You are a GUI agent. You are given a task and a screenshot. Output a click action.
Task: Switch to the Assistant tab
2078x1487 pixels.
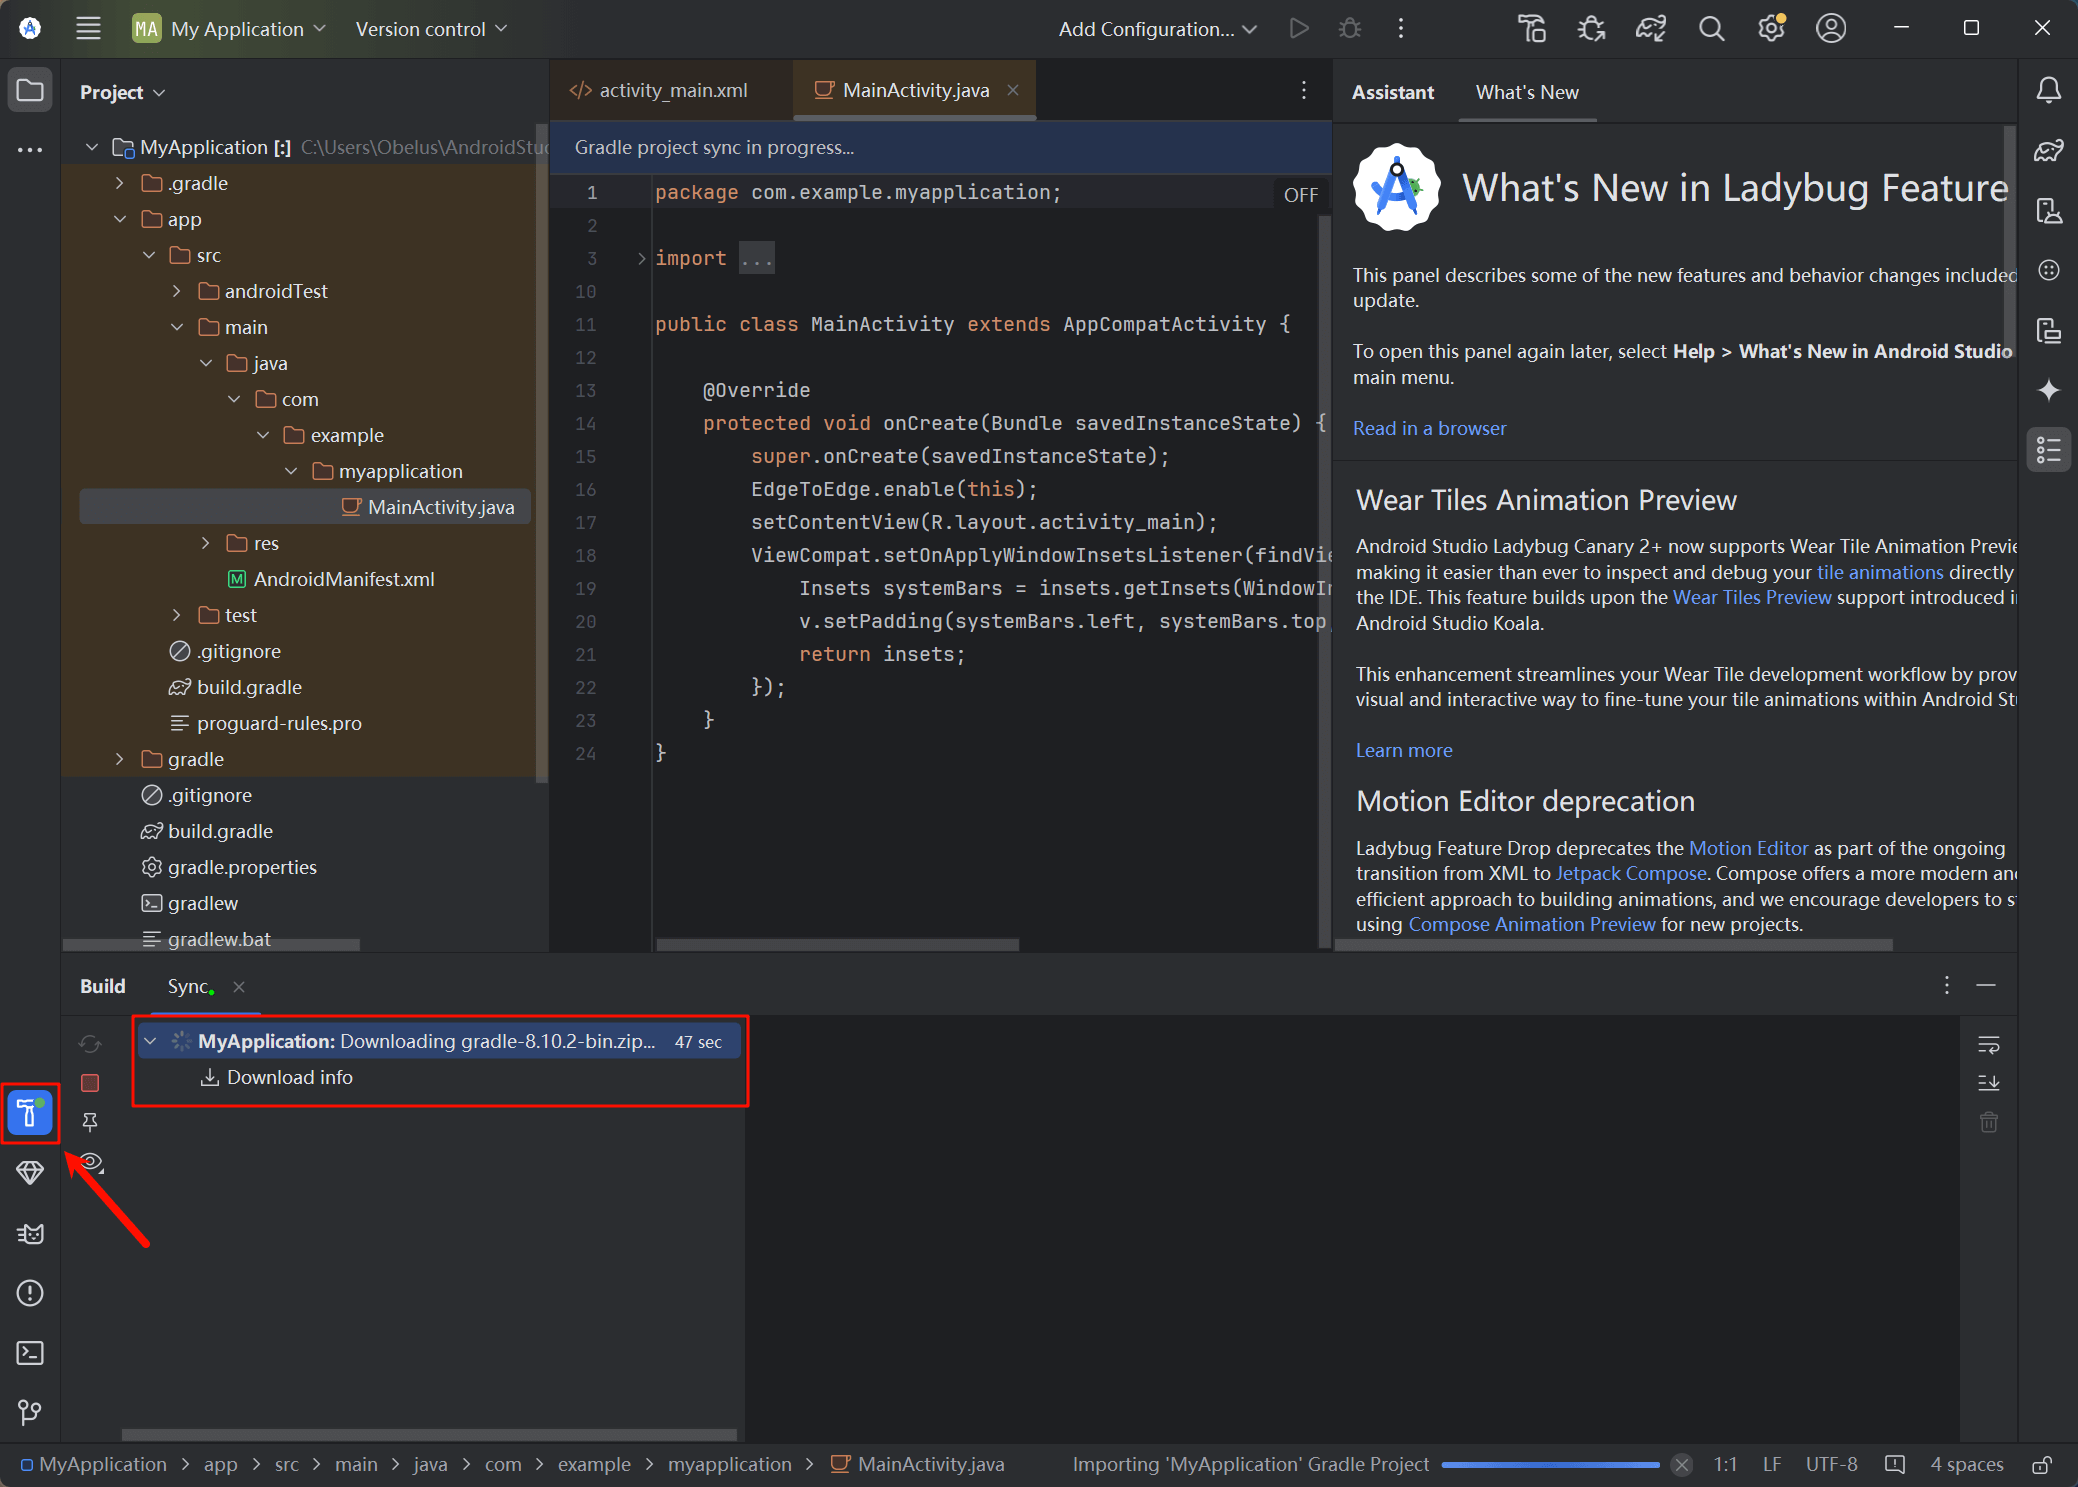click(1393, 92)
